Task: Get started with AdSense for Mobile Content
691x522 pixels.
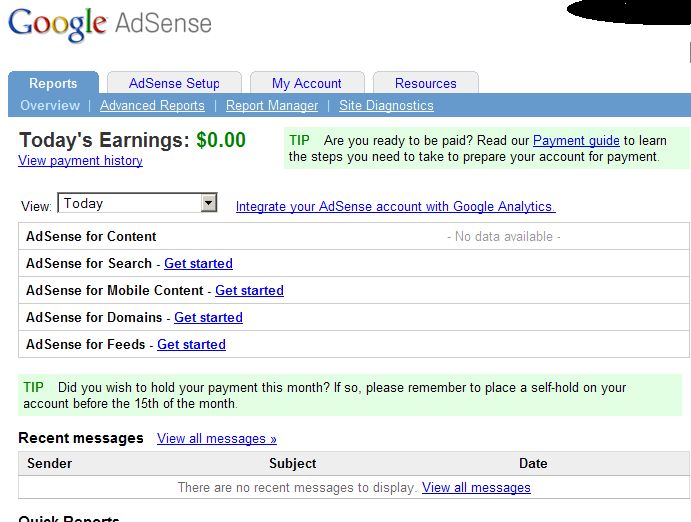Action: [x=249, y=290]
